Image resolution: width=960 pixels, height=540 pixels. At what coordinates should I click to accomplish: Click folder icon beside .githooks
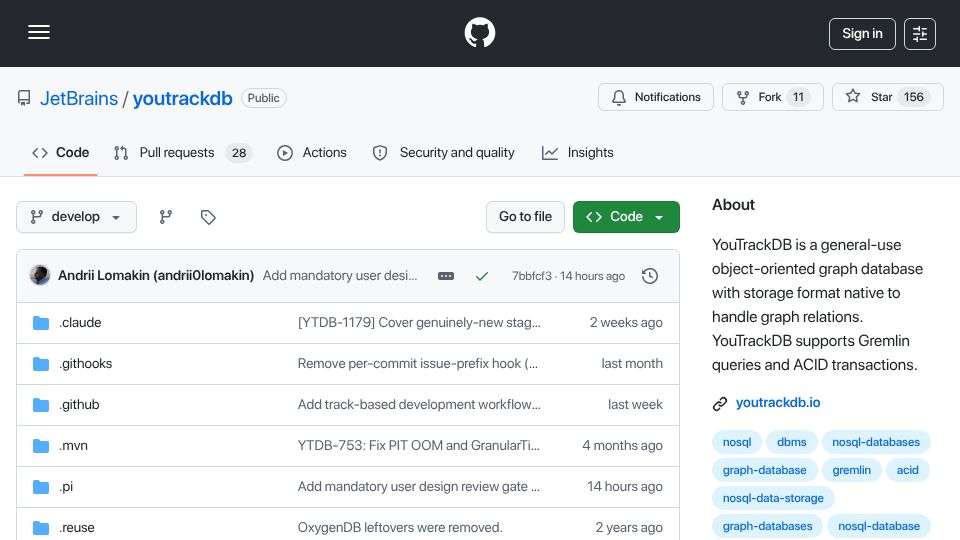click(41, 364)
